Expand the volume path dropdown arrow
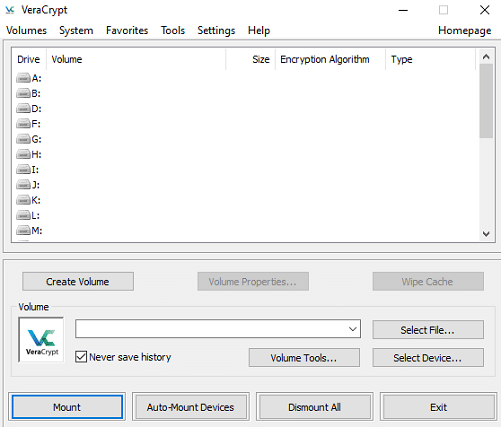The width and height of the screenshot is (501, 427). pos(353,329)
